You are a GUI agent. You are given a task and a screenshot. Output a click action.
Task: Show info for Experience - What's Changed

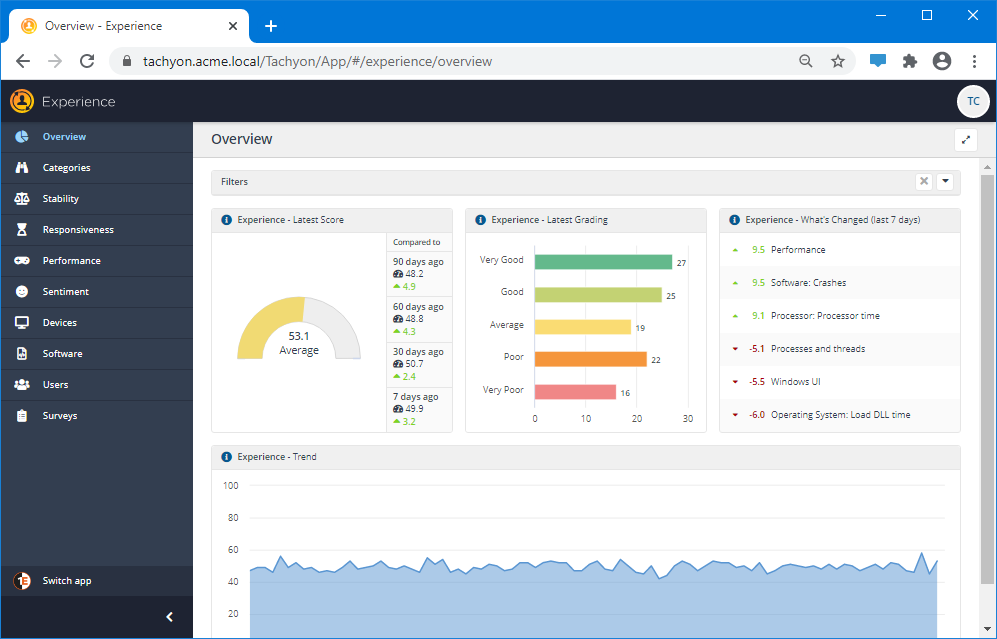tap(734, 220)
